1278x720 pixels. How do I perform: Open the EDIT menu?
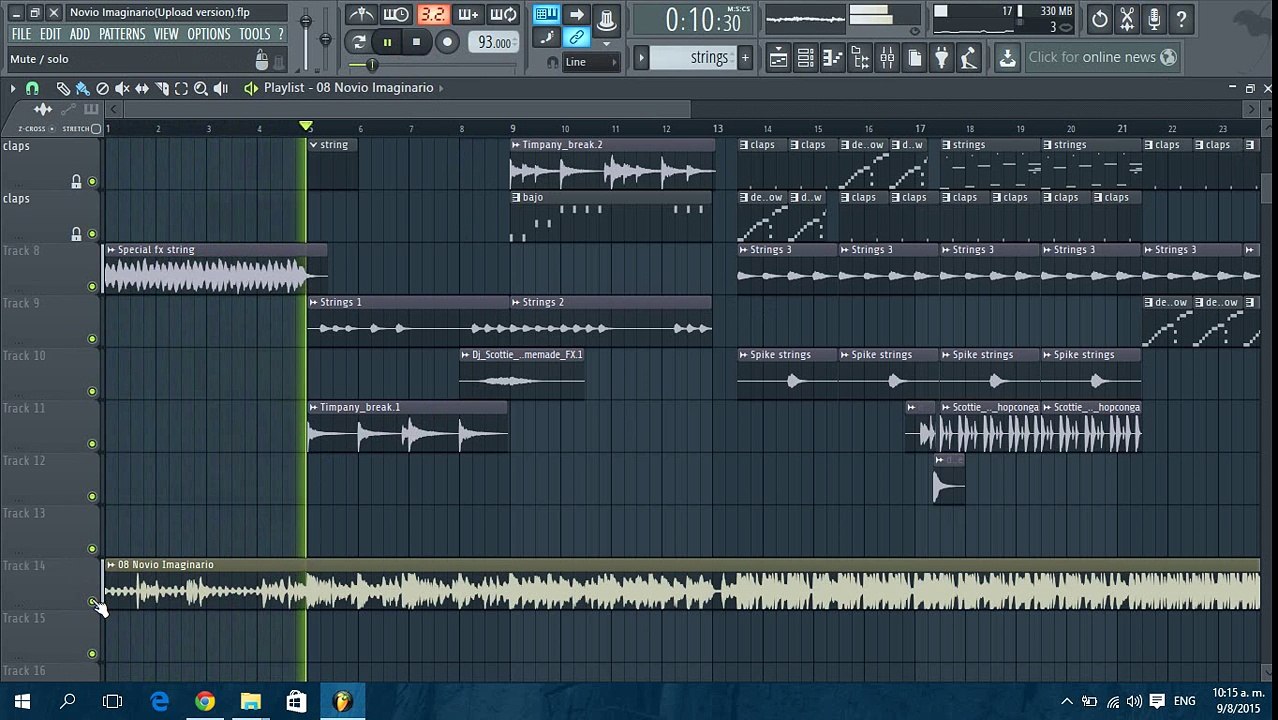click(50, 34)
